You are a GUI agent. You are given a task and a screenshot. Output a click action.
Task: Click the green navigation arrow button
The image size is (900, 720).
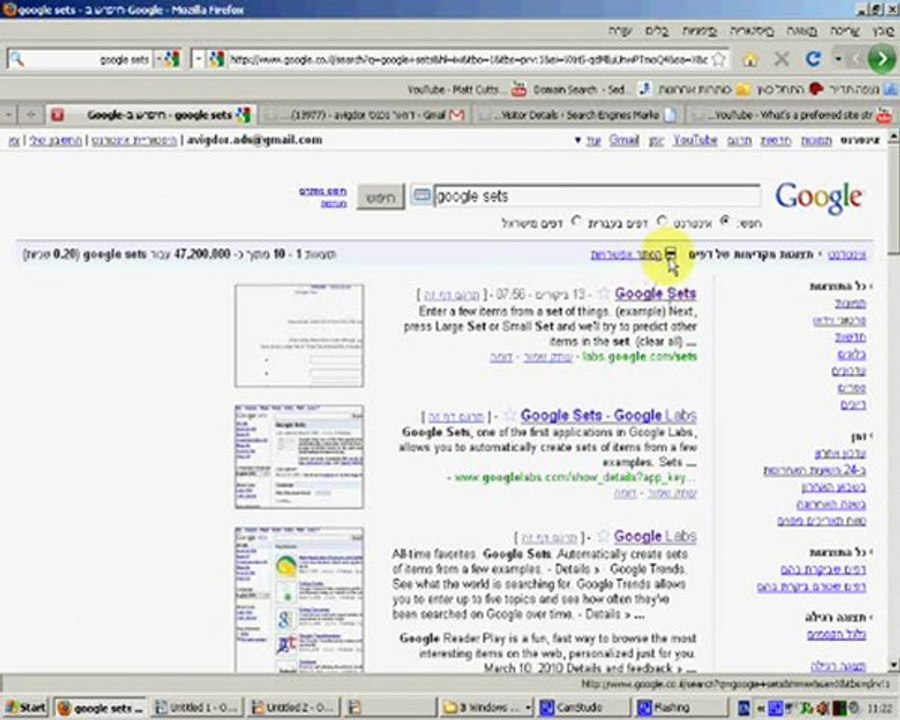coord(881,58)
